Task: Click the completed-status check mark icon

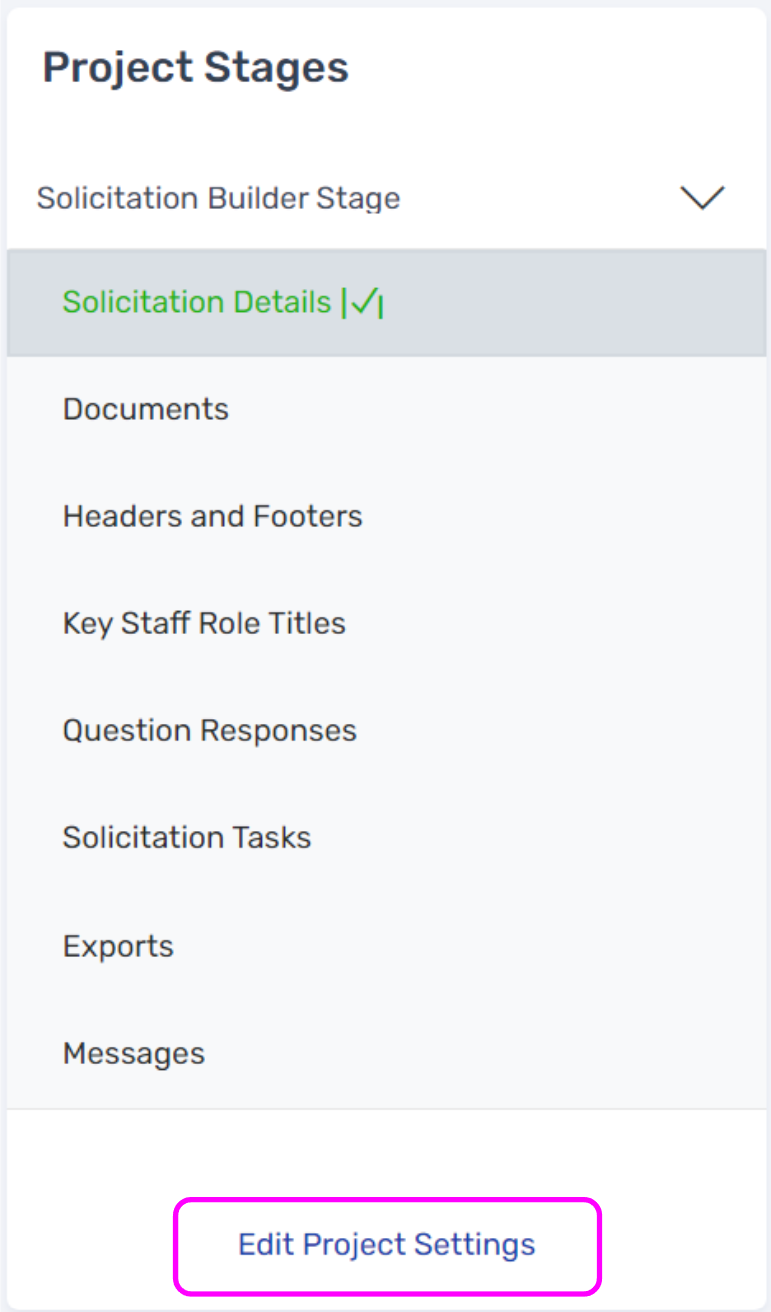Action: coord(362,303)
